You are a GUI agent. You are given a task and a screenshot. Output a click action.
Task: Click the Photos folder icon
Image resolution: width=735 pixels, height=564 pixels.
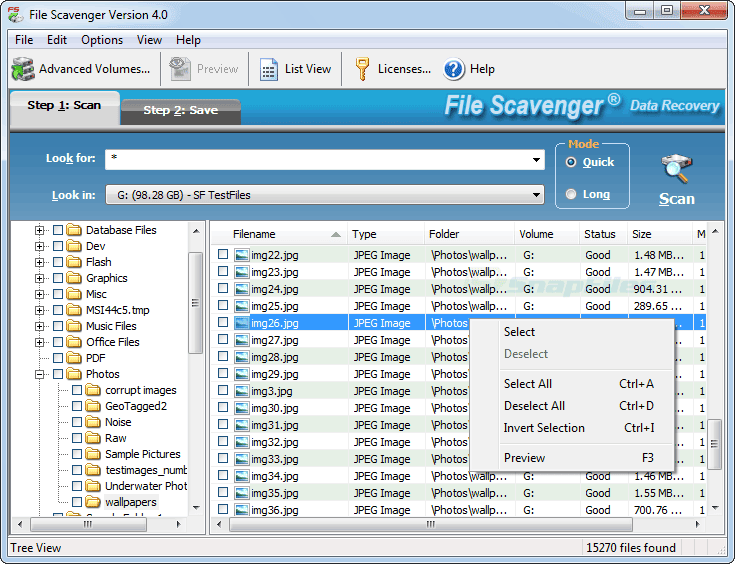[x=74, y=374]
